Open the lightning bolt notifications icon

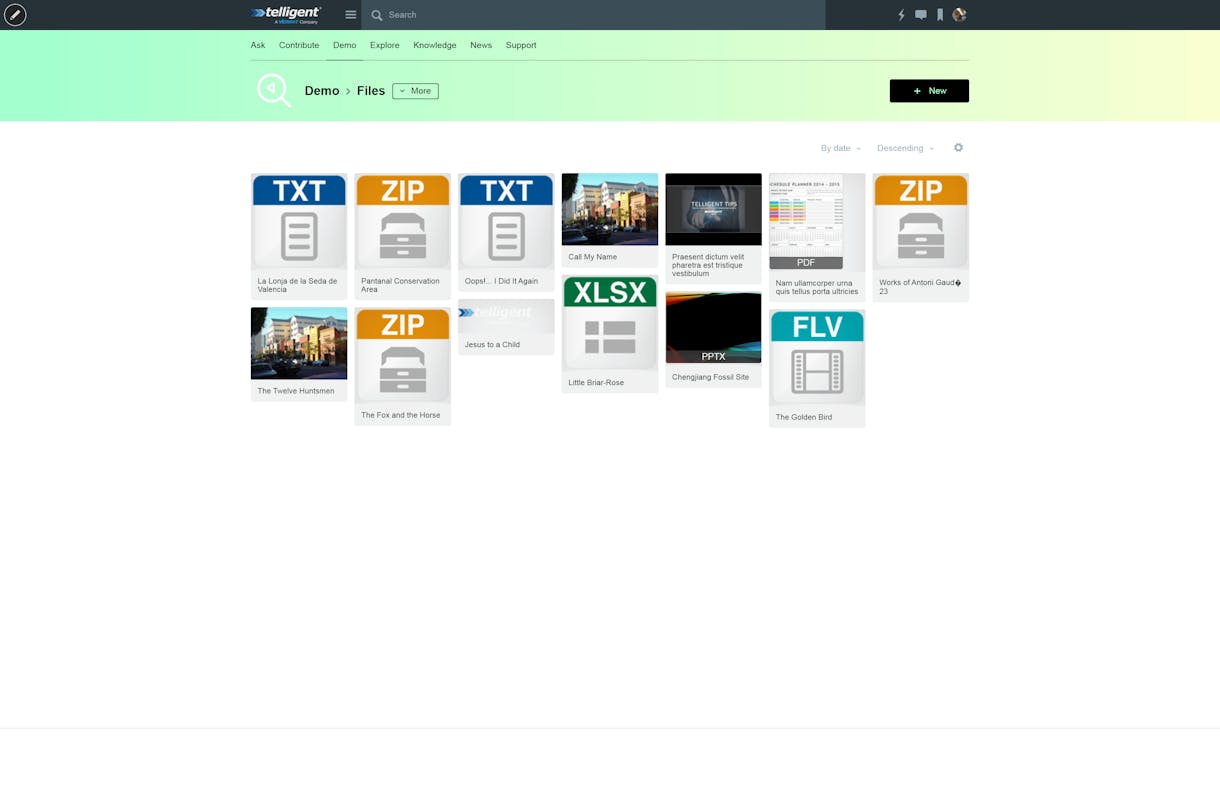[901, 15]
